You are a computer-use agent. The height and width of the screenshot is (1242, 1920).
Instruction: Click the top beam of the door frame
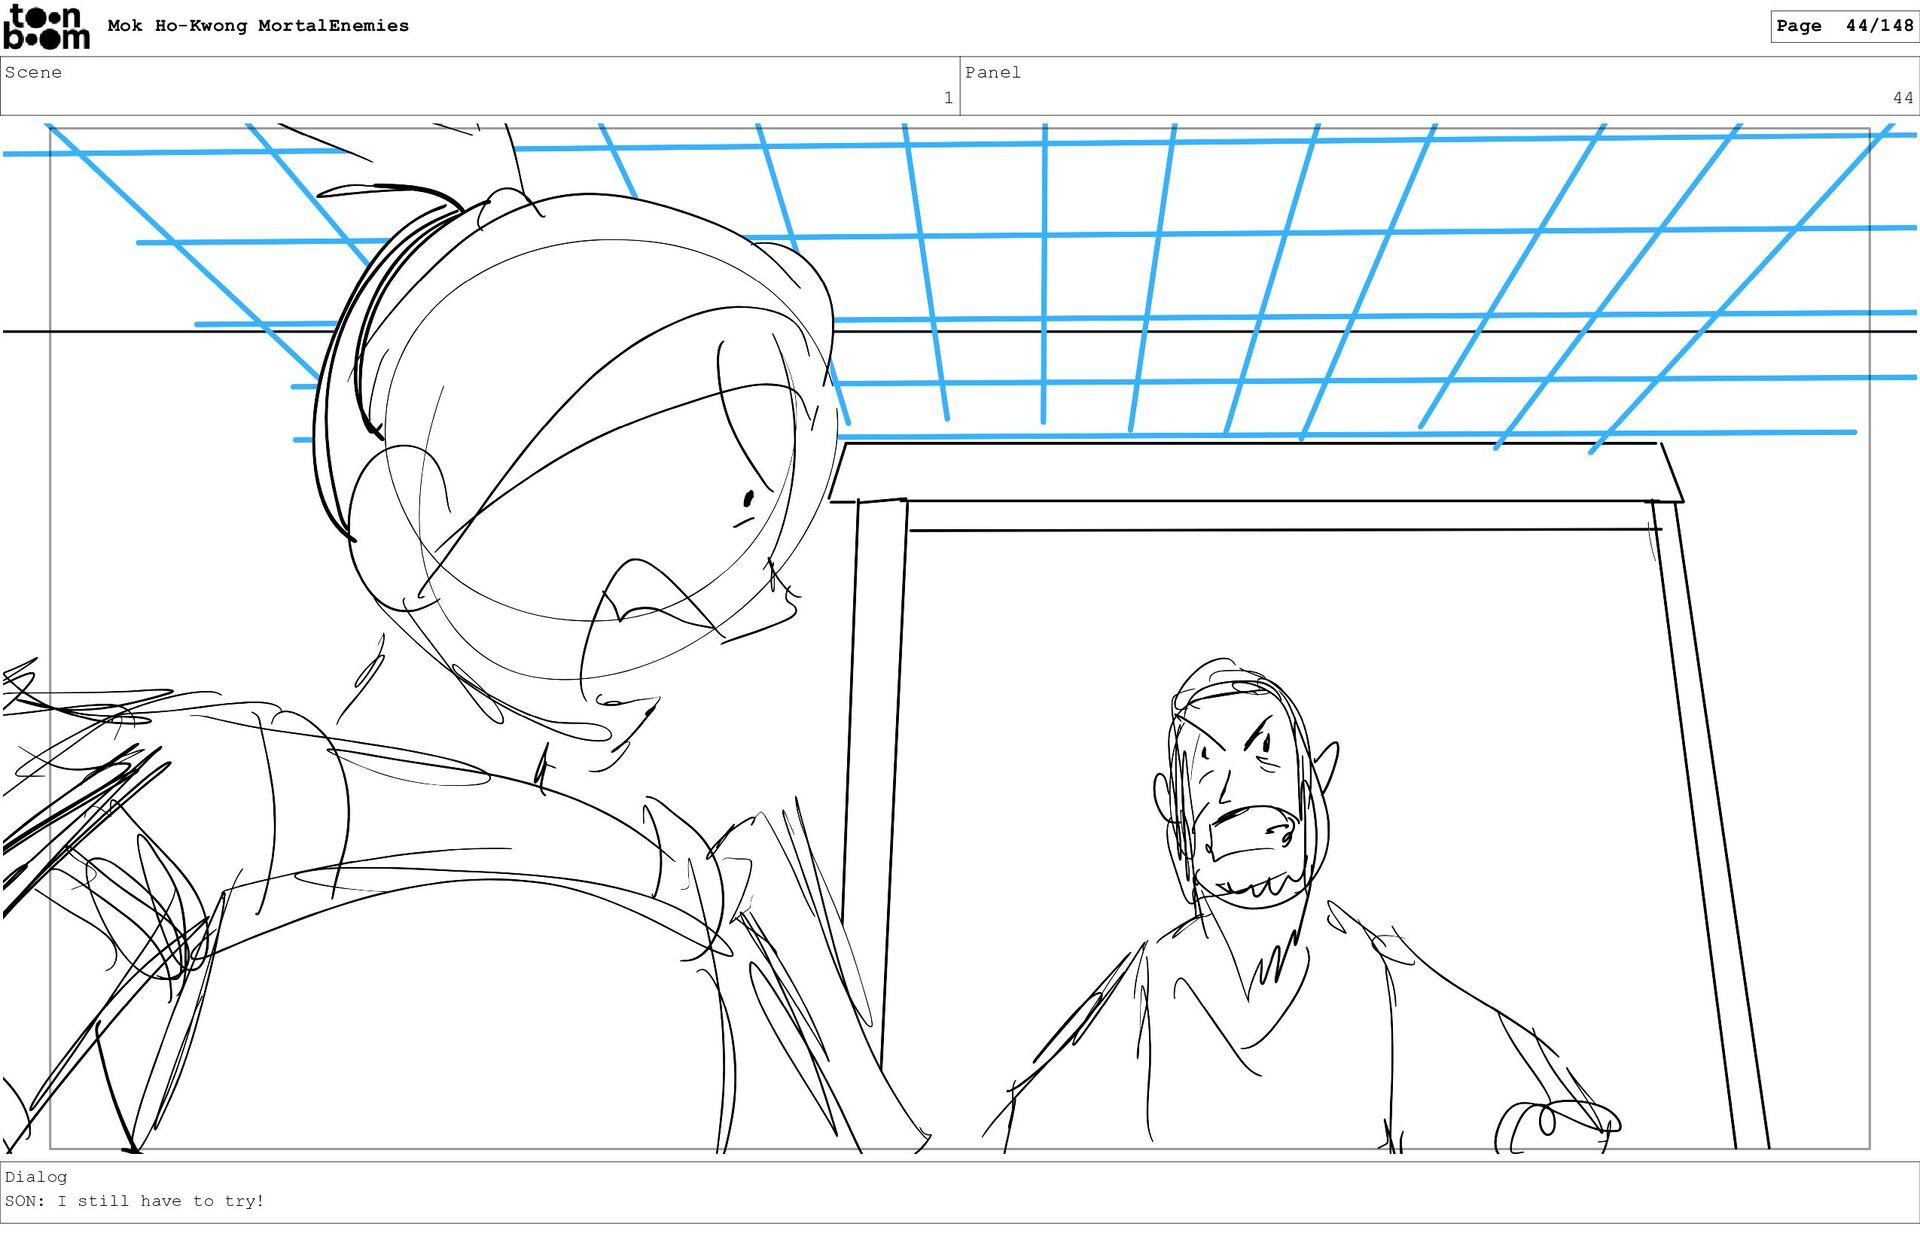point(1255,473)
